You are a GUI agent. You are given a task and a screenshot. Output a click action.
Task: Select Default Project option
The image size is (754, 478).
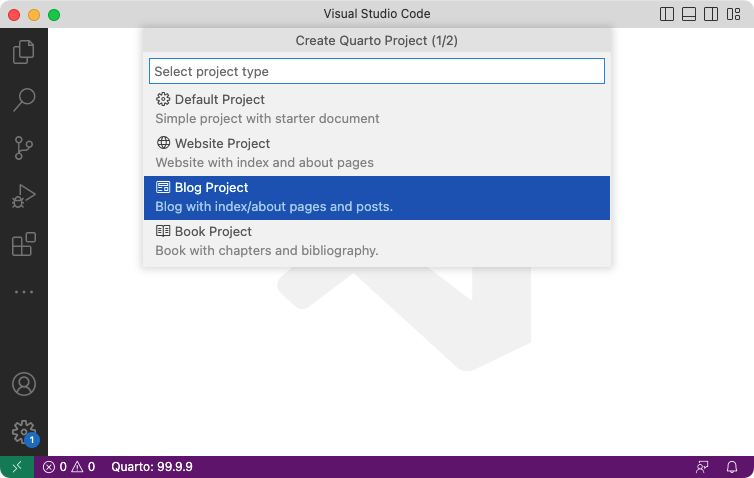pos(377,109)
